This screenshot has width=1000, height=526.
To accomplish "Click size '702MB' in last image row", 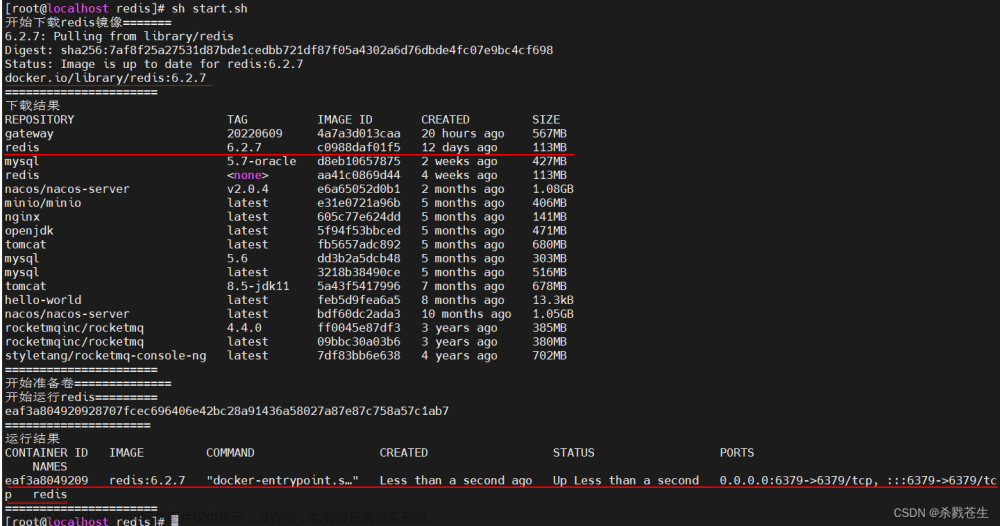I will click(x=549, y=356).
